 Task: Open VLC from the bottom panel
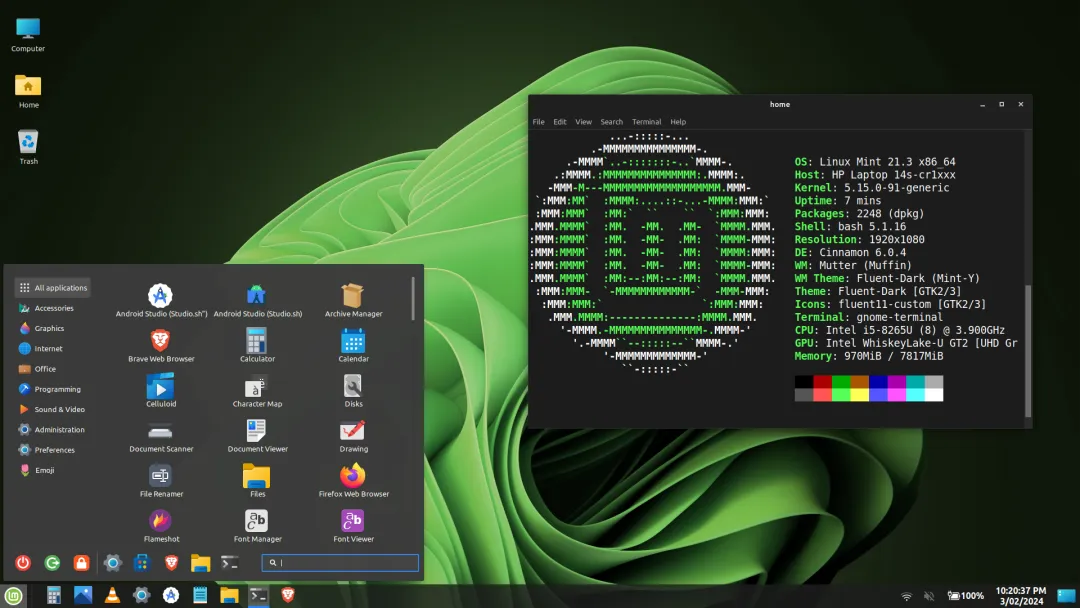[112, 595]
